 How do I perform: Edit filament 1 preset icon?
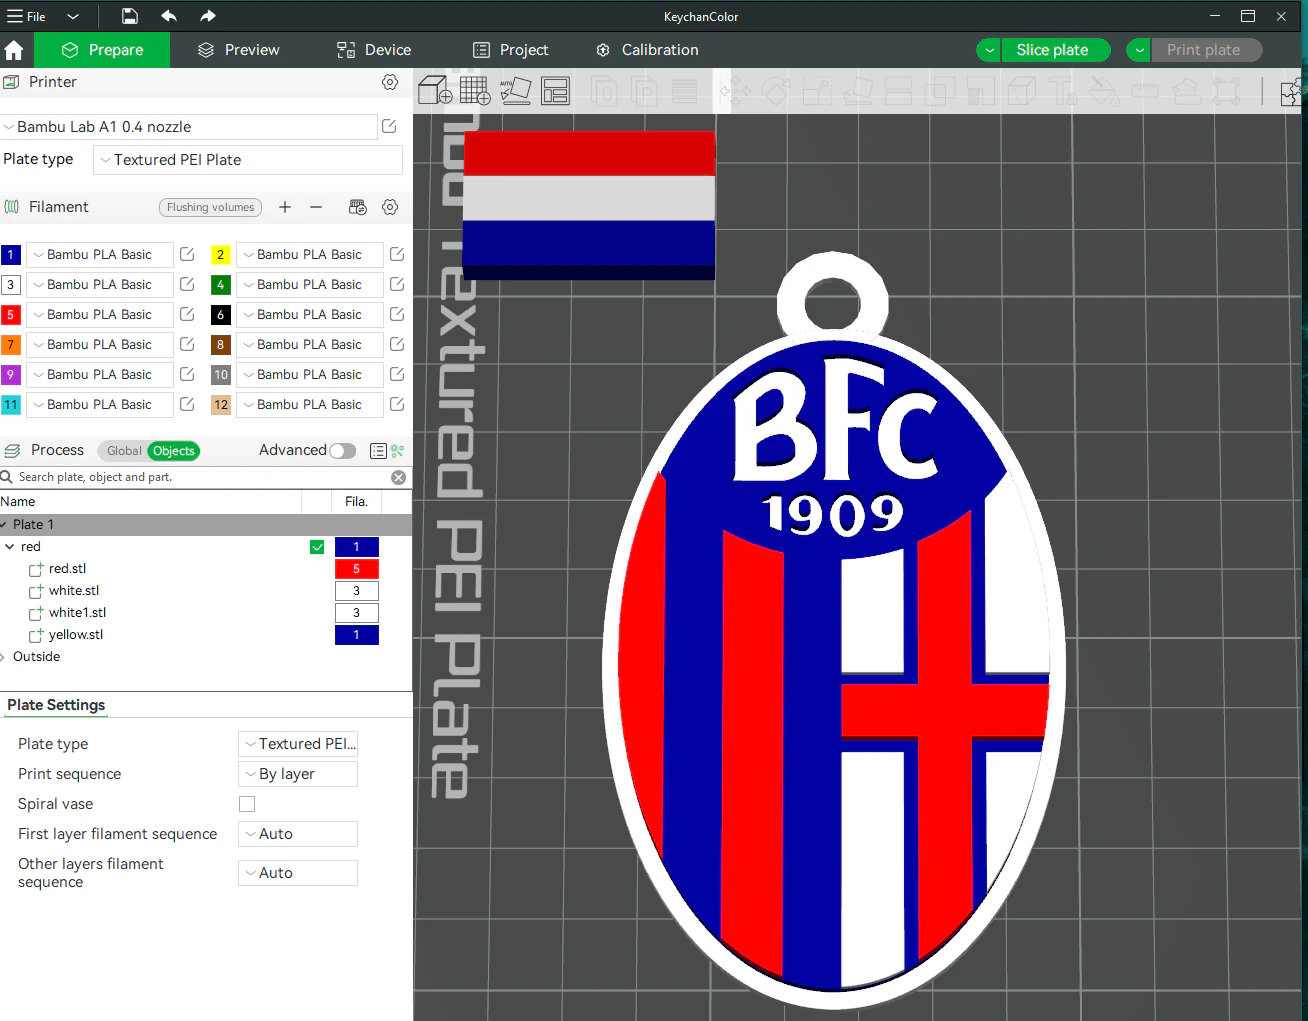click(187, 254)
